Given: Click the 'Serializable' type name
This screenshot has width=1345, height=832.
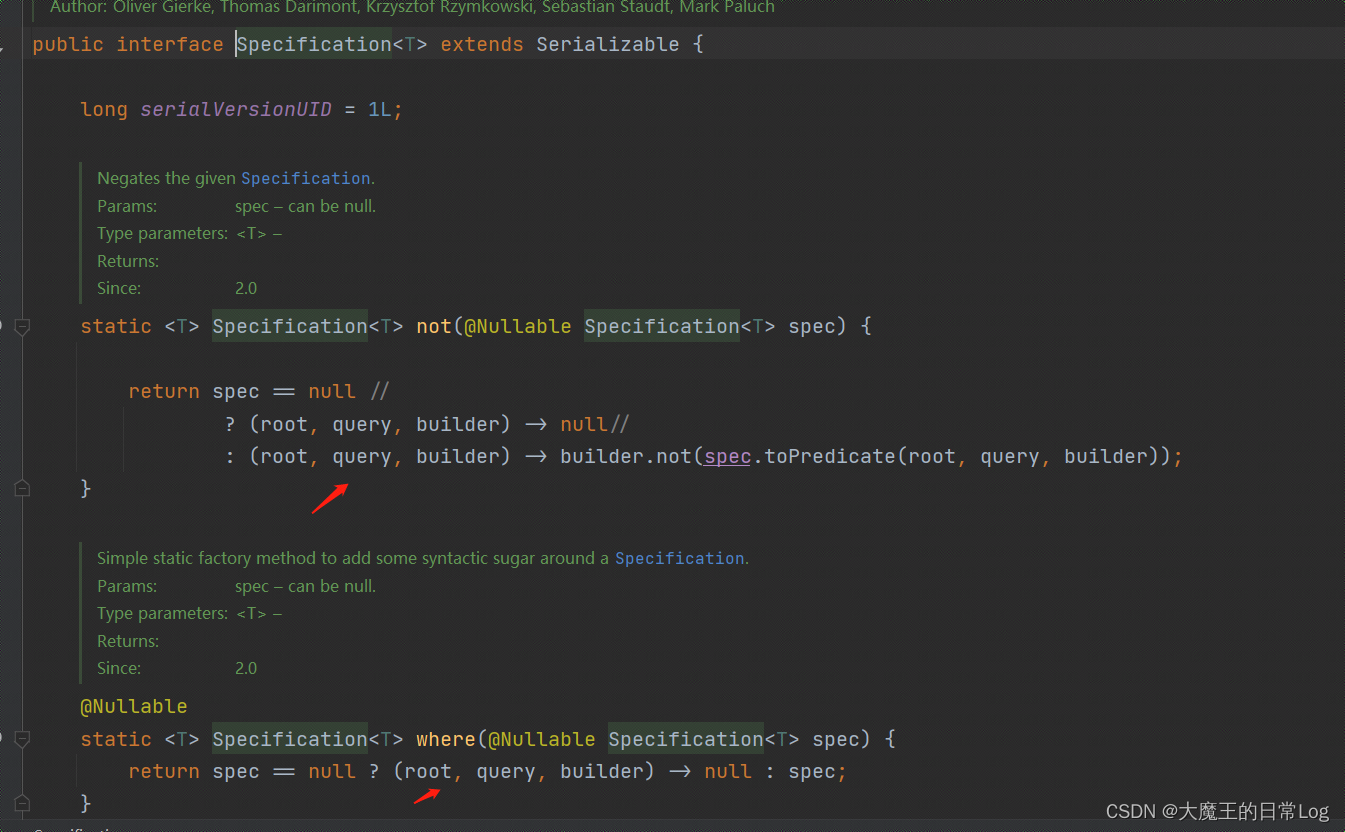Looking at the screenshot, I should click(608, 44).
